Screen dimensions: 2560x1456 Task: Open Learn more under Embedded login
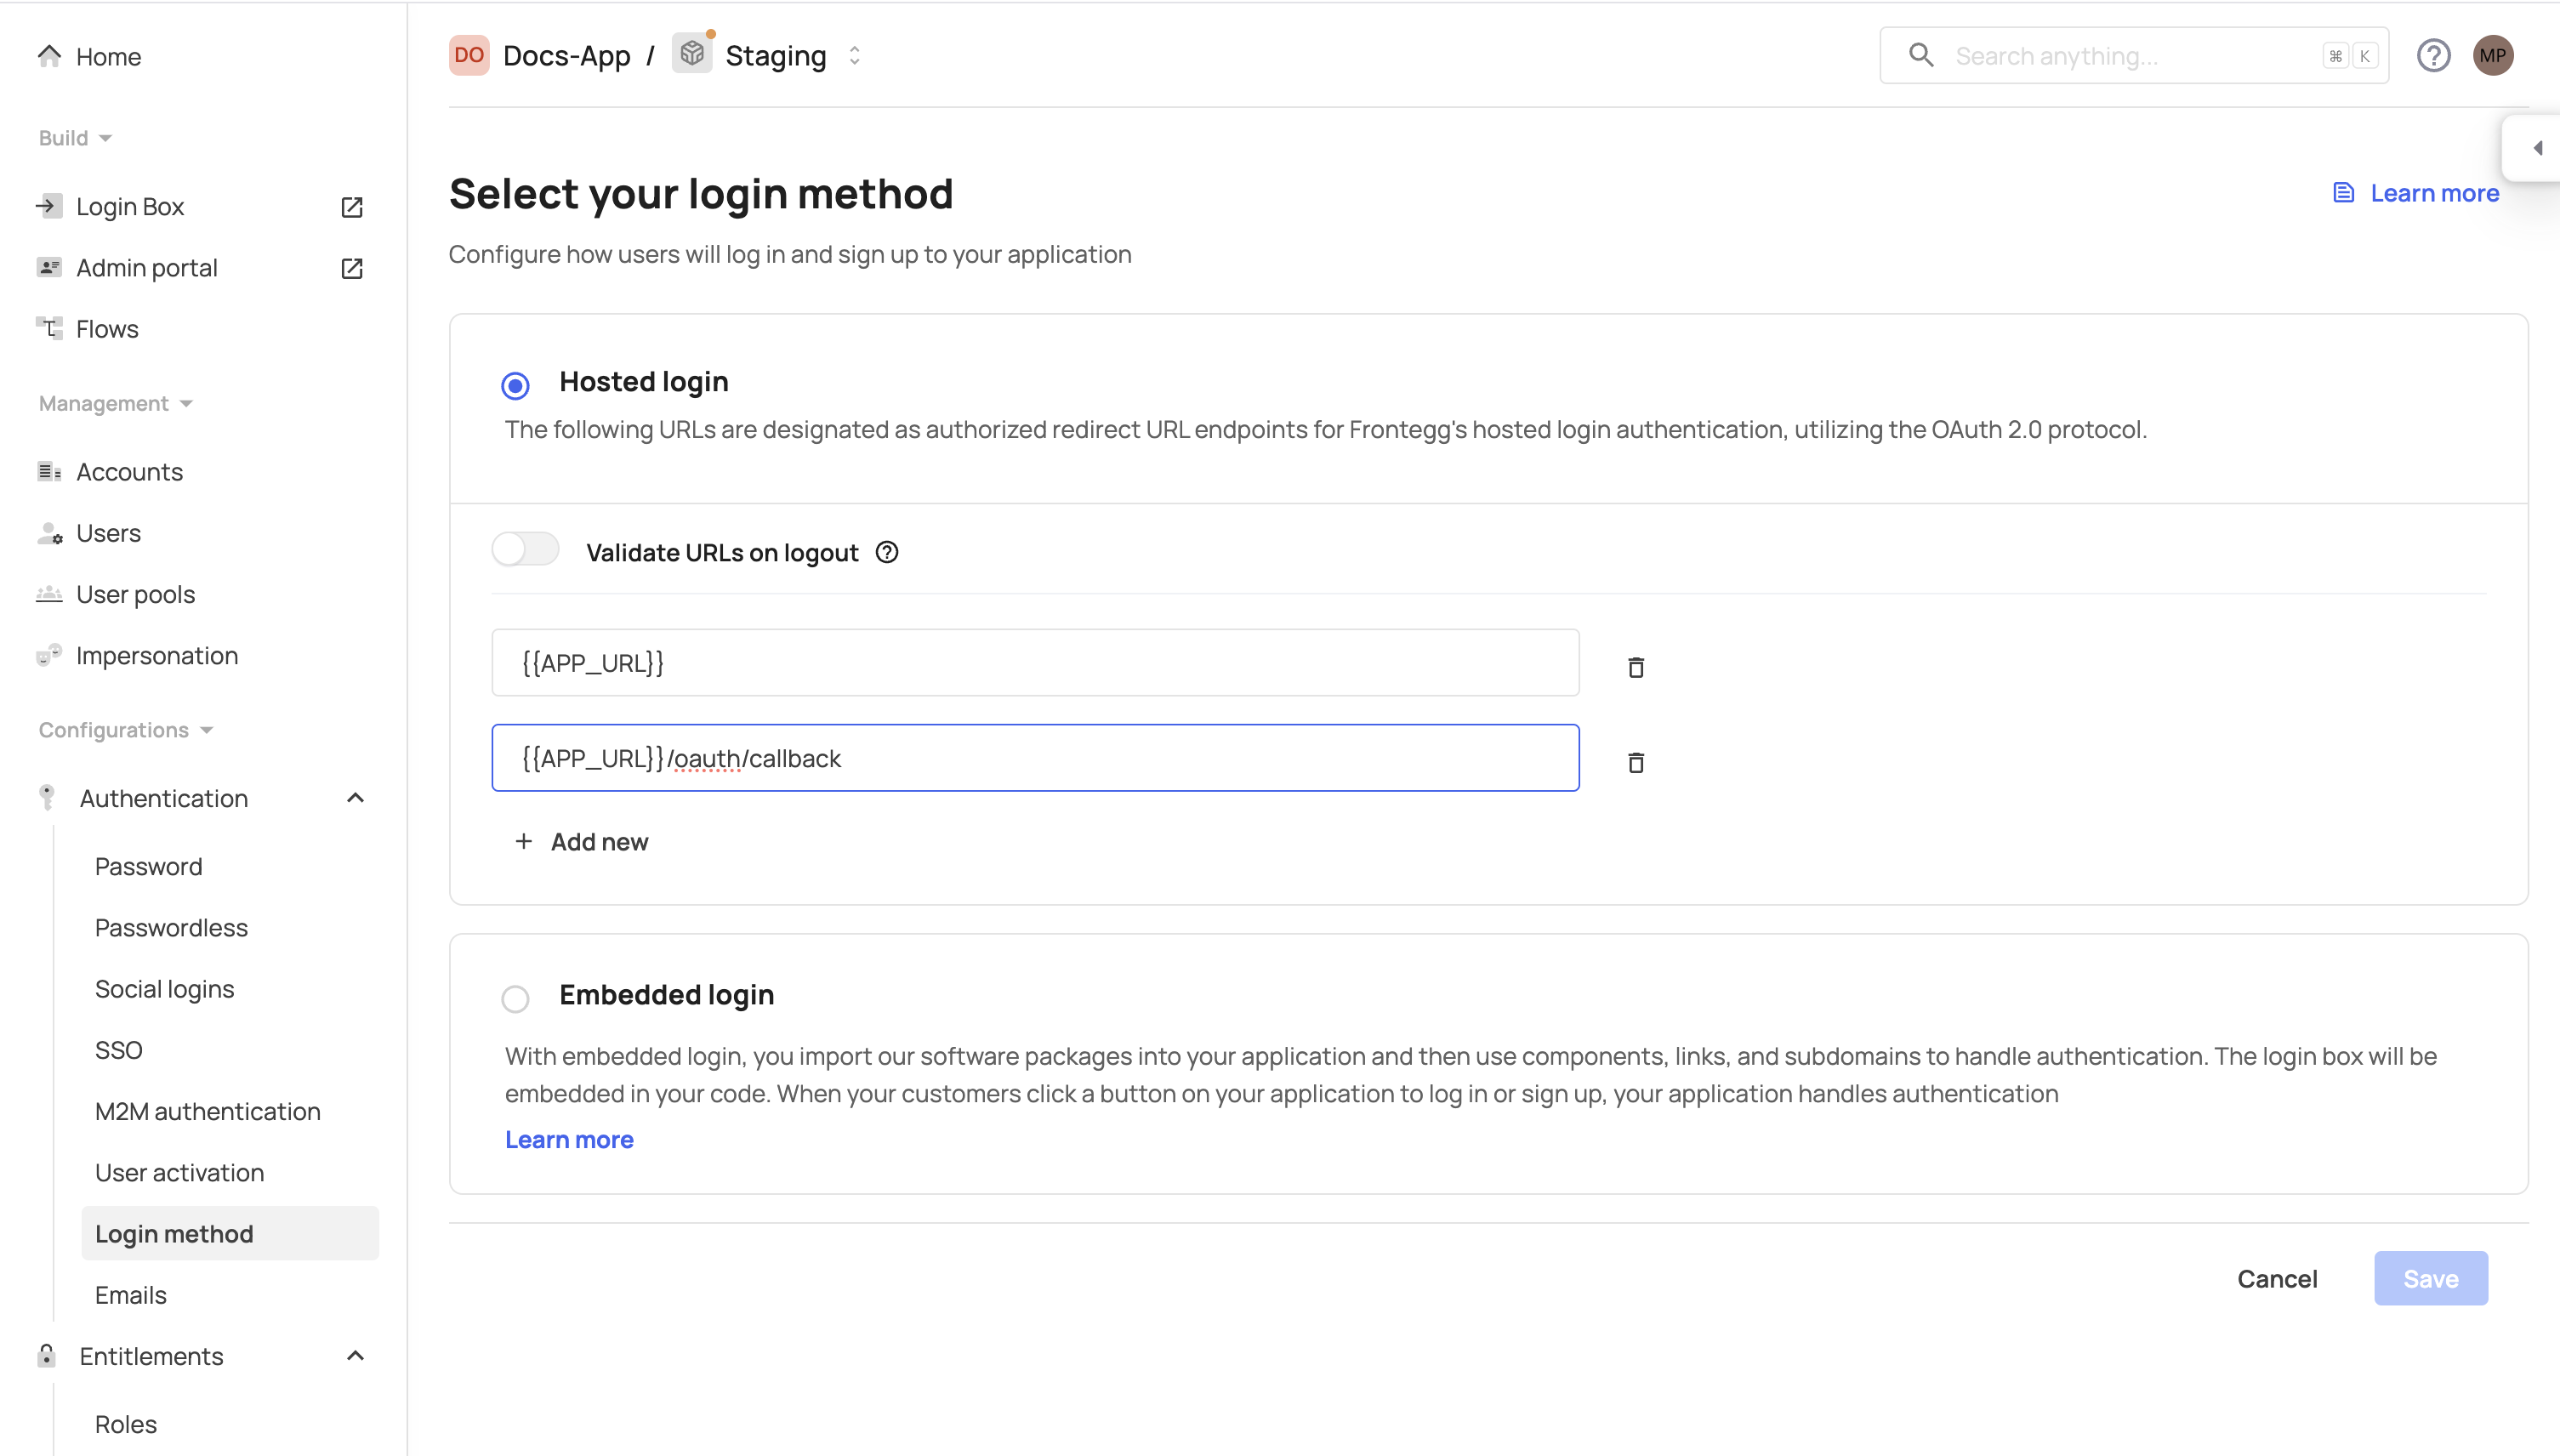pyautogui.click(x=569, y=1140)
